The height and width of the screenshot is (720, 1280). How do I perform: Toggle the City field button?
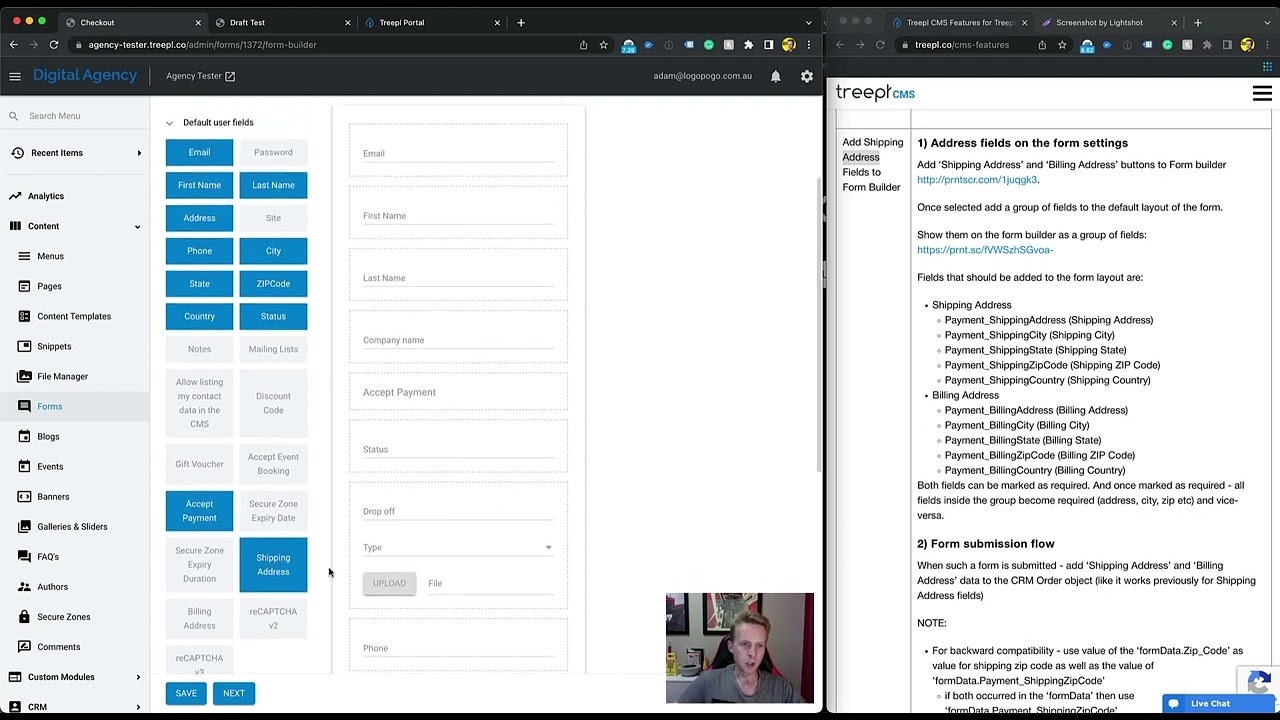(x=273, y=251)
